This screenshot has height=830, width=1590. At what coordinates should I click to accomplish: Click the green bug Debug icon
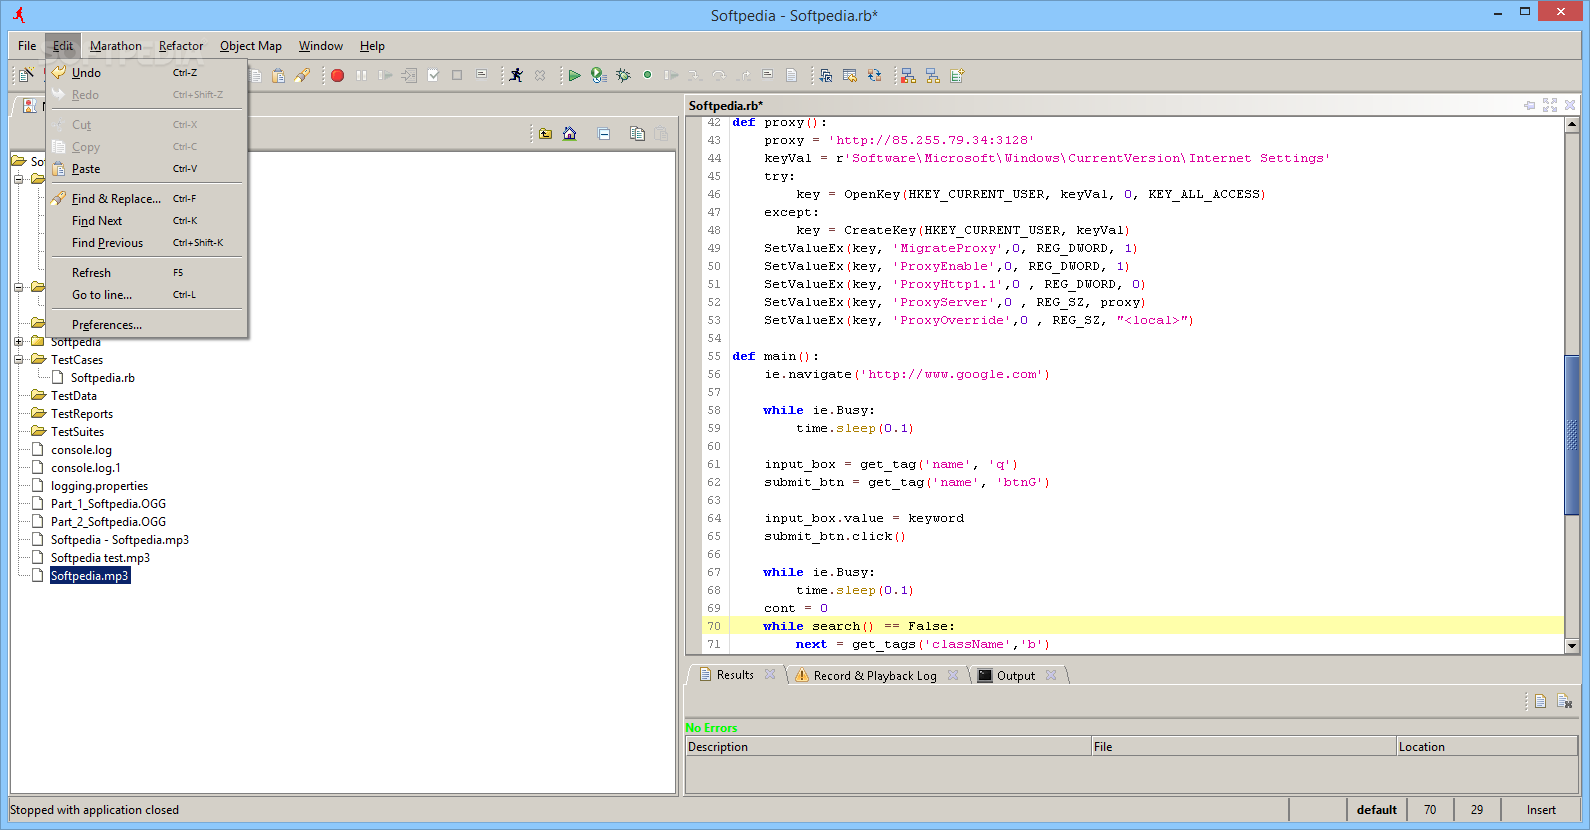click(x=623, y=75)
